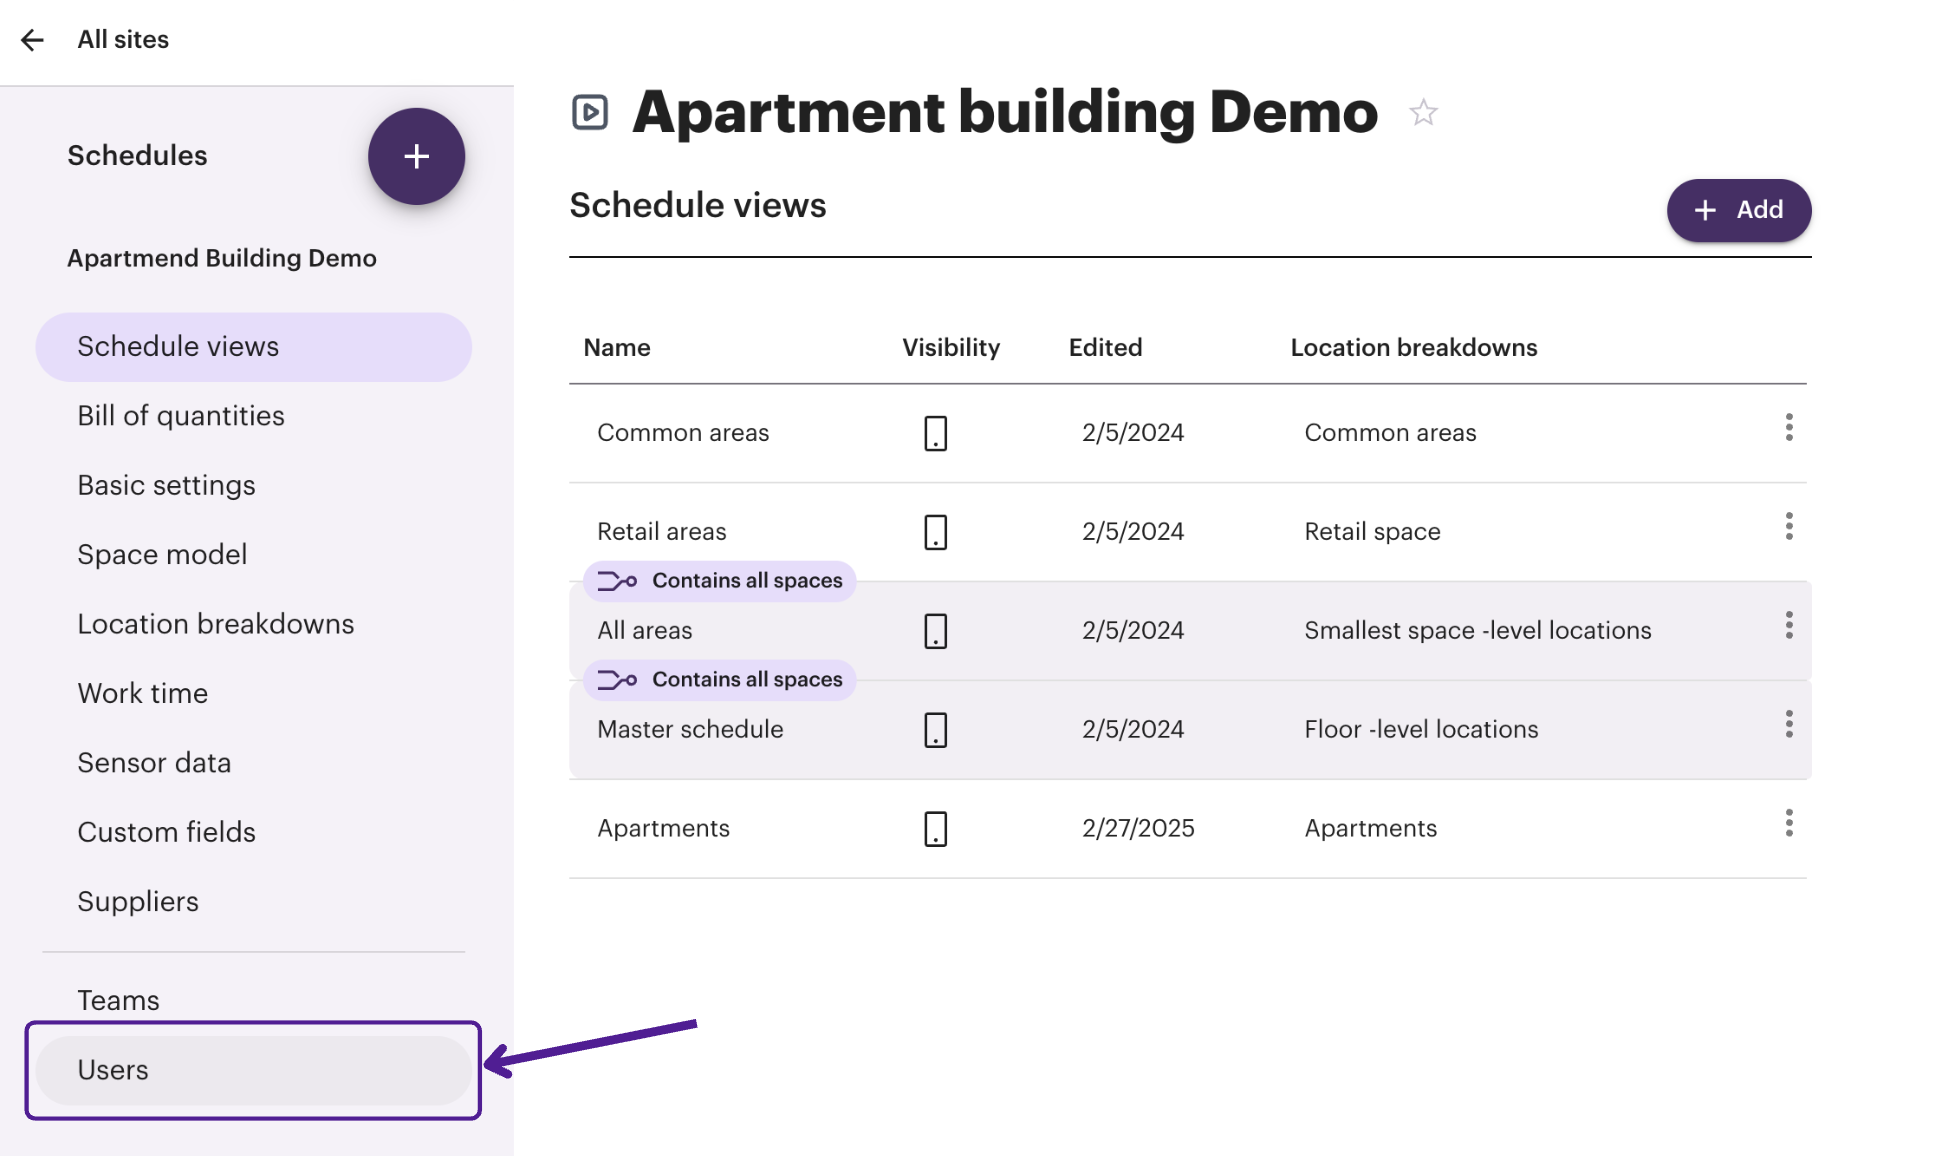Click Smallest space -level locations cell
Screen dimensions: 1938x1156
pyautogui.click(x=1478, y=631)
